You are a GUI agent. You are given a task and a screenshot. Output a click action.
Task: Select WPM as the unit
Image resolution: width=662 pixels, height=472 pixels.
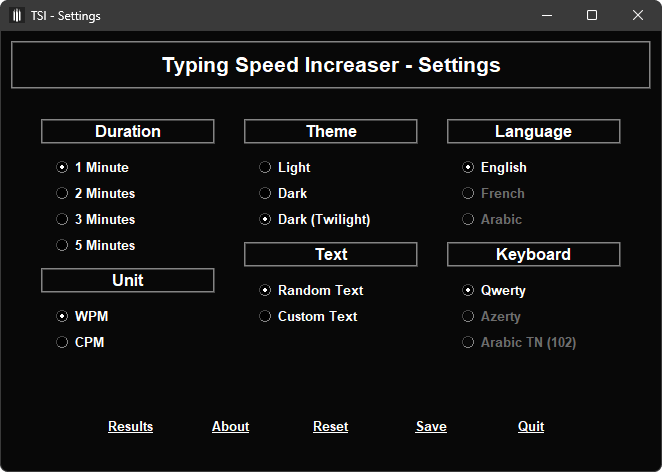pyautogui.click(x=63, y=317)
